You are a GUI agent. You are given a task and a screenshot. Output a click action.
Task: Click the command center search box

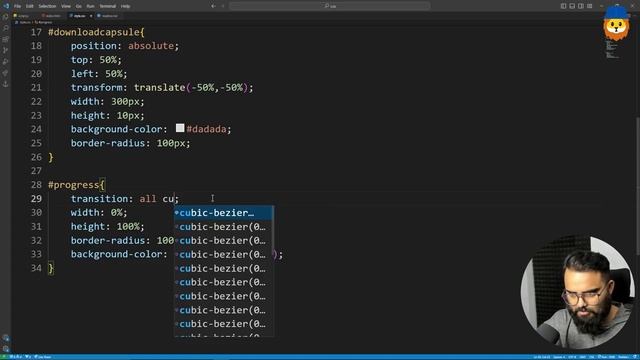[x=329, y=6]
